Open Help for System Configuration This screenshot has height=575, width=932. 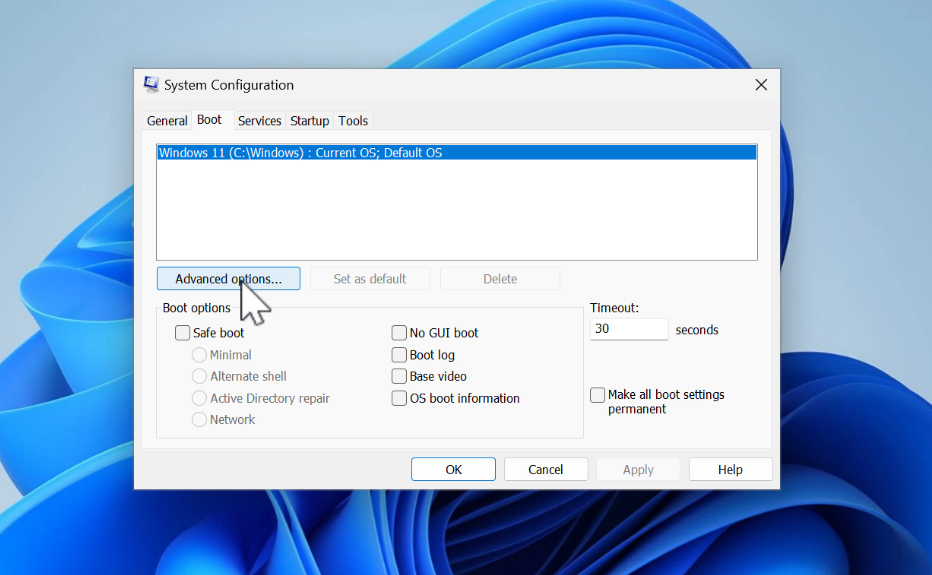(731, 469)
